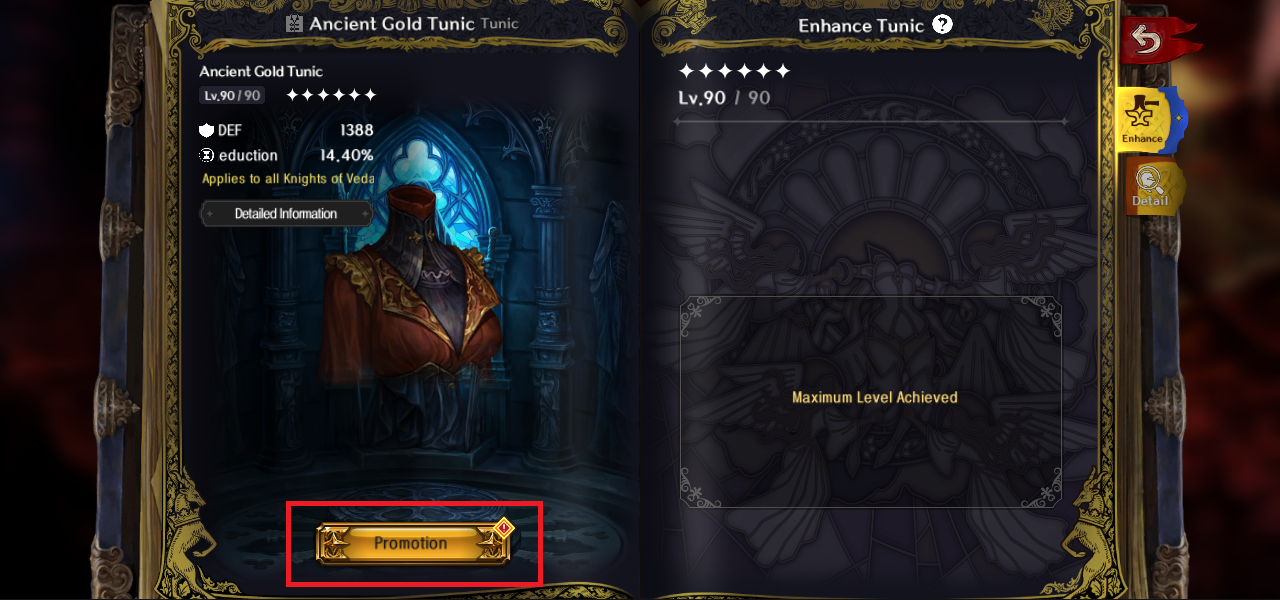Open the Enhance tab
This screenshot has width=1280, height=600.
(x=1143, y=119)
